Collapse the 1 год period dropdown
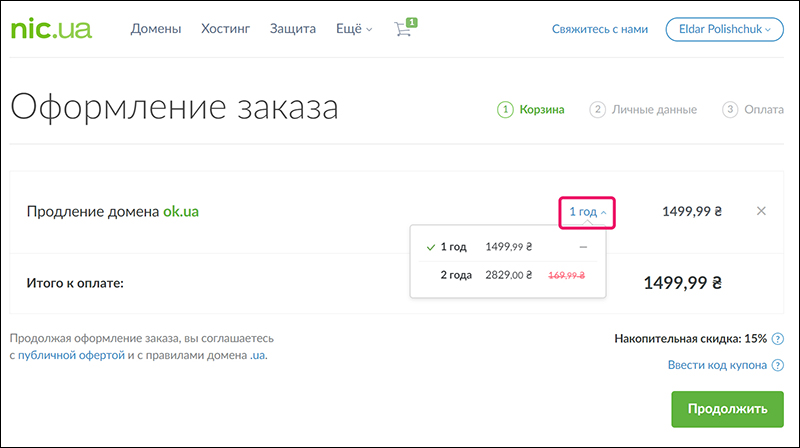Image resolution: width=800 pixels, height=448 pixels. (587, 212)
